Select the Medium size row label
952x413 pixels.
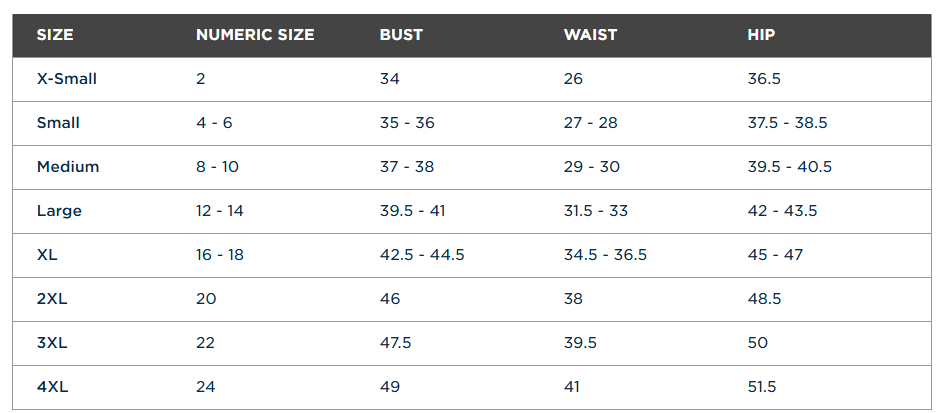coord(68,167)
